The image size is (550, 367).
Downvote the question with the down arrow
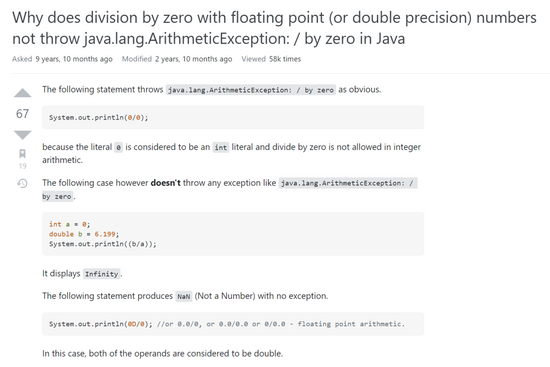pos(22,134)
